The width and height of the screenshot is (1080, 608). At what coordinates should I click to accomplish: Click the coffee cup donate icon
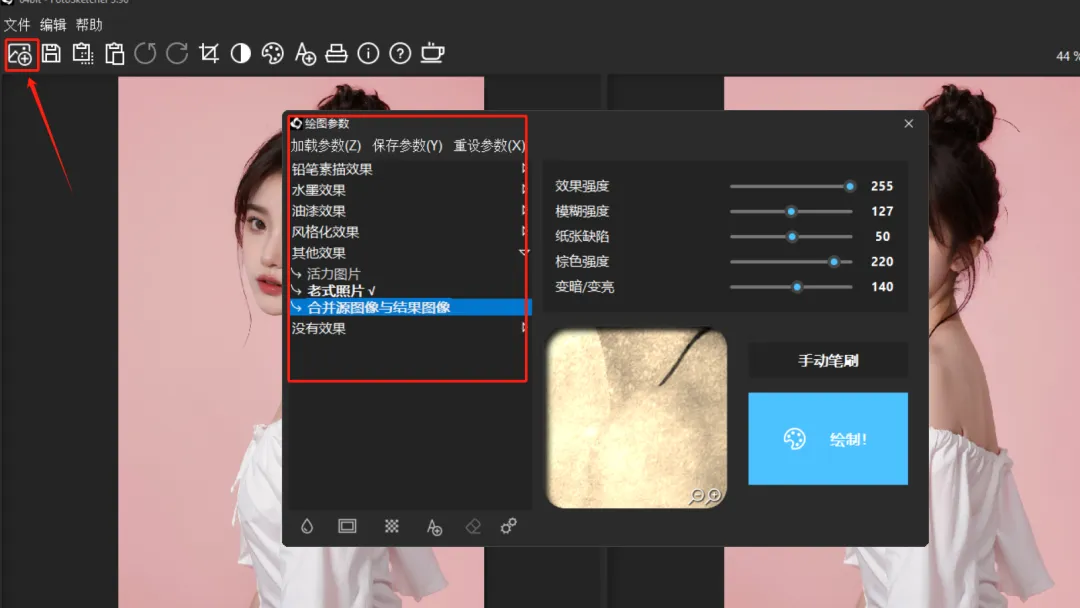pos(433,52)
